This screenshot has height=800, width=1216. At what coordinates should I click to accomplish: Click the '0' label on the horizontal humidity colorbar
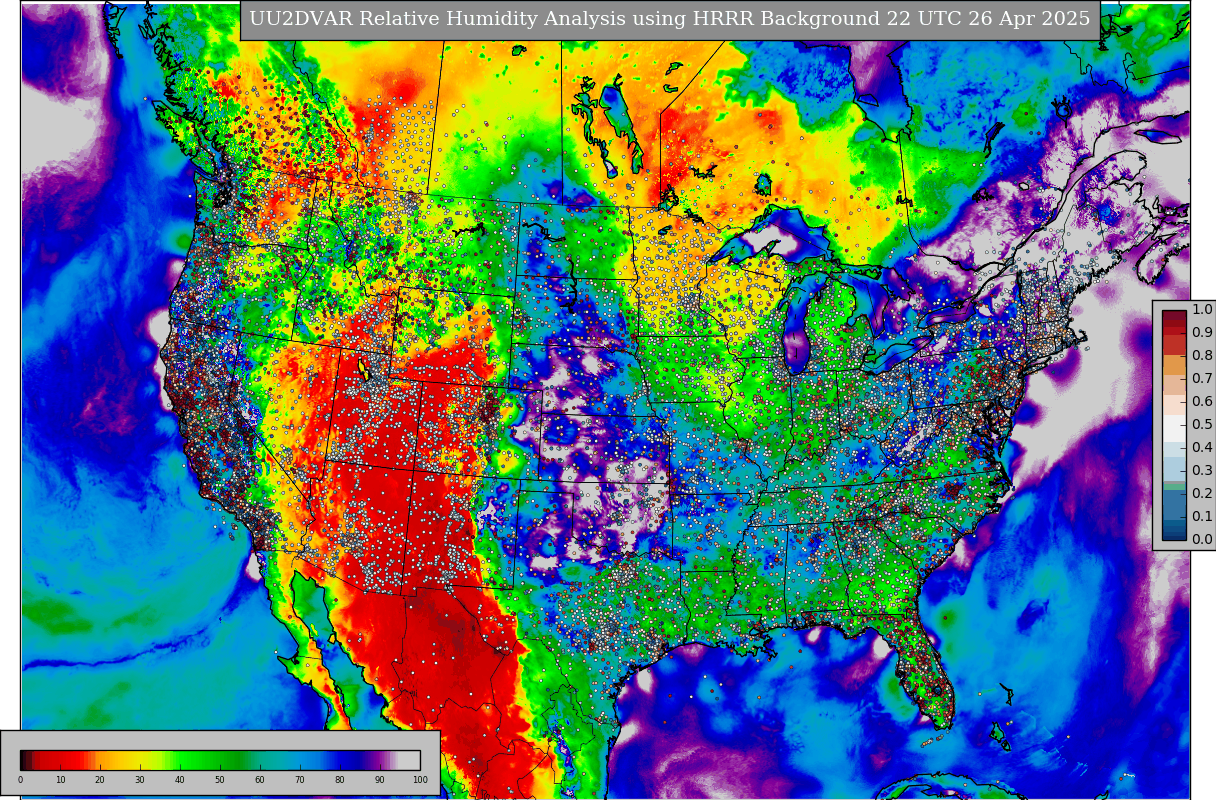tap(20, 780)
